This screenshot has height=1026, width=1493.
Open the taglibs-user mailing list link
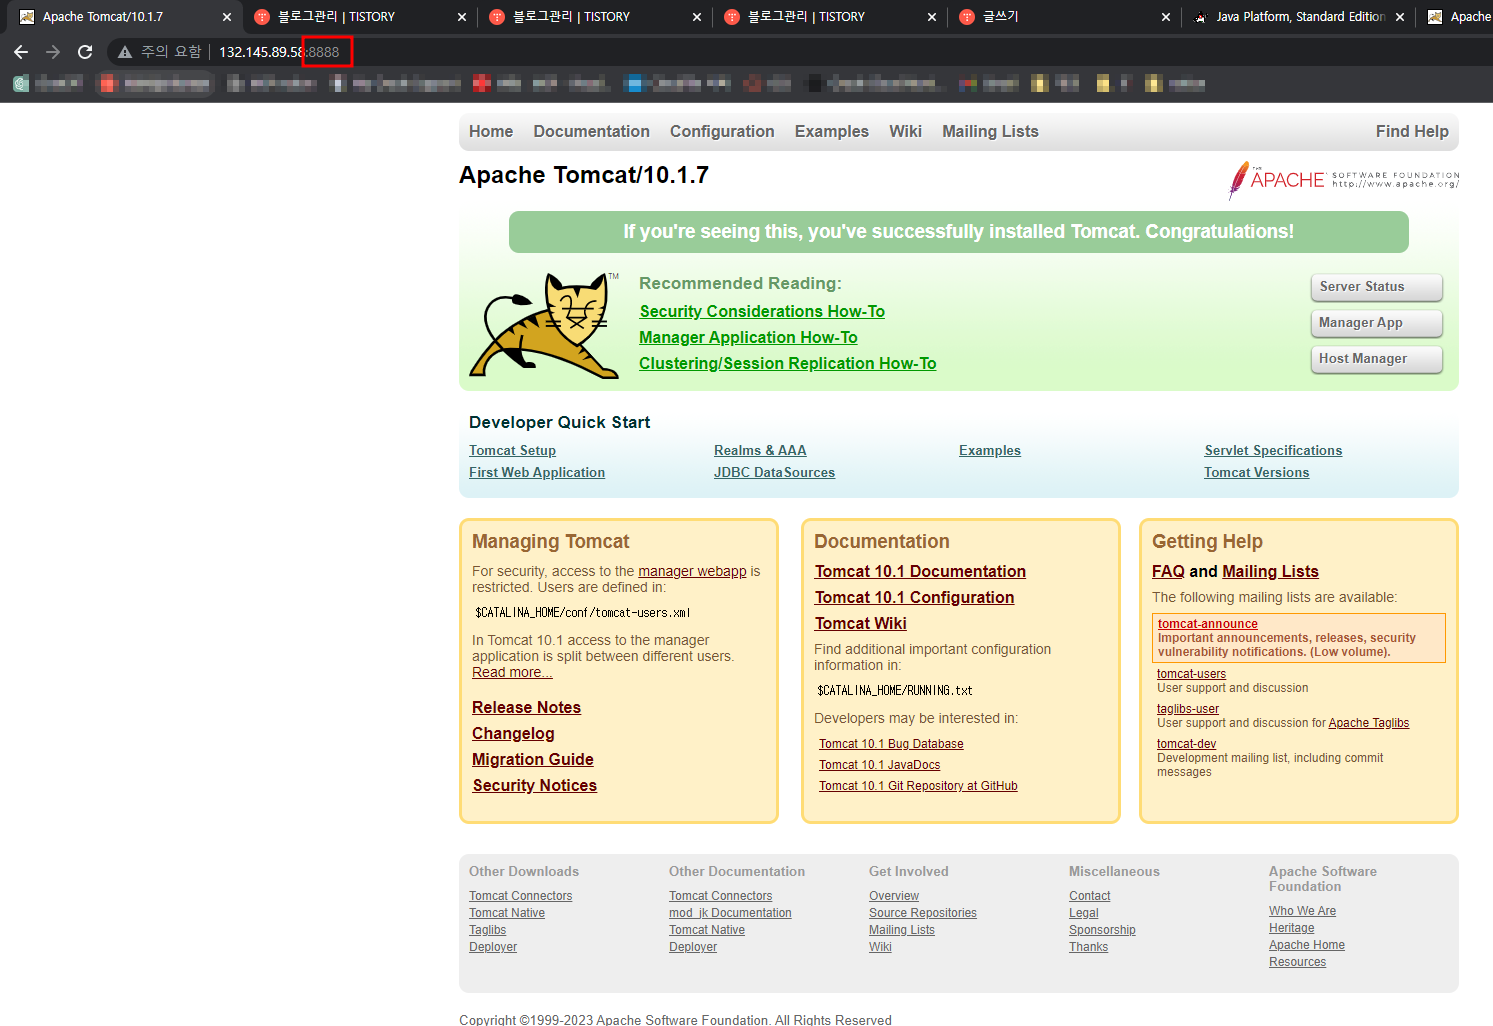tap(1188, 709)
